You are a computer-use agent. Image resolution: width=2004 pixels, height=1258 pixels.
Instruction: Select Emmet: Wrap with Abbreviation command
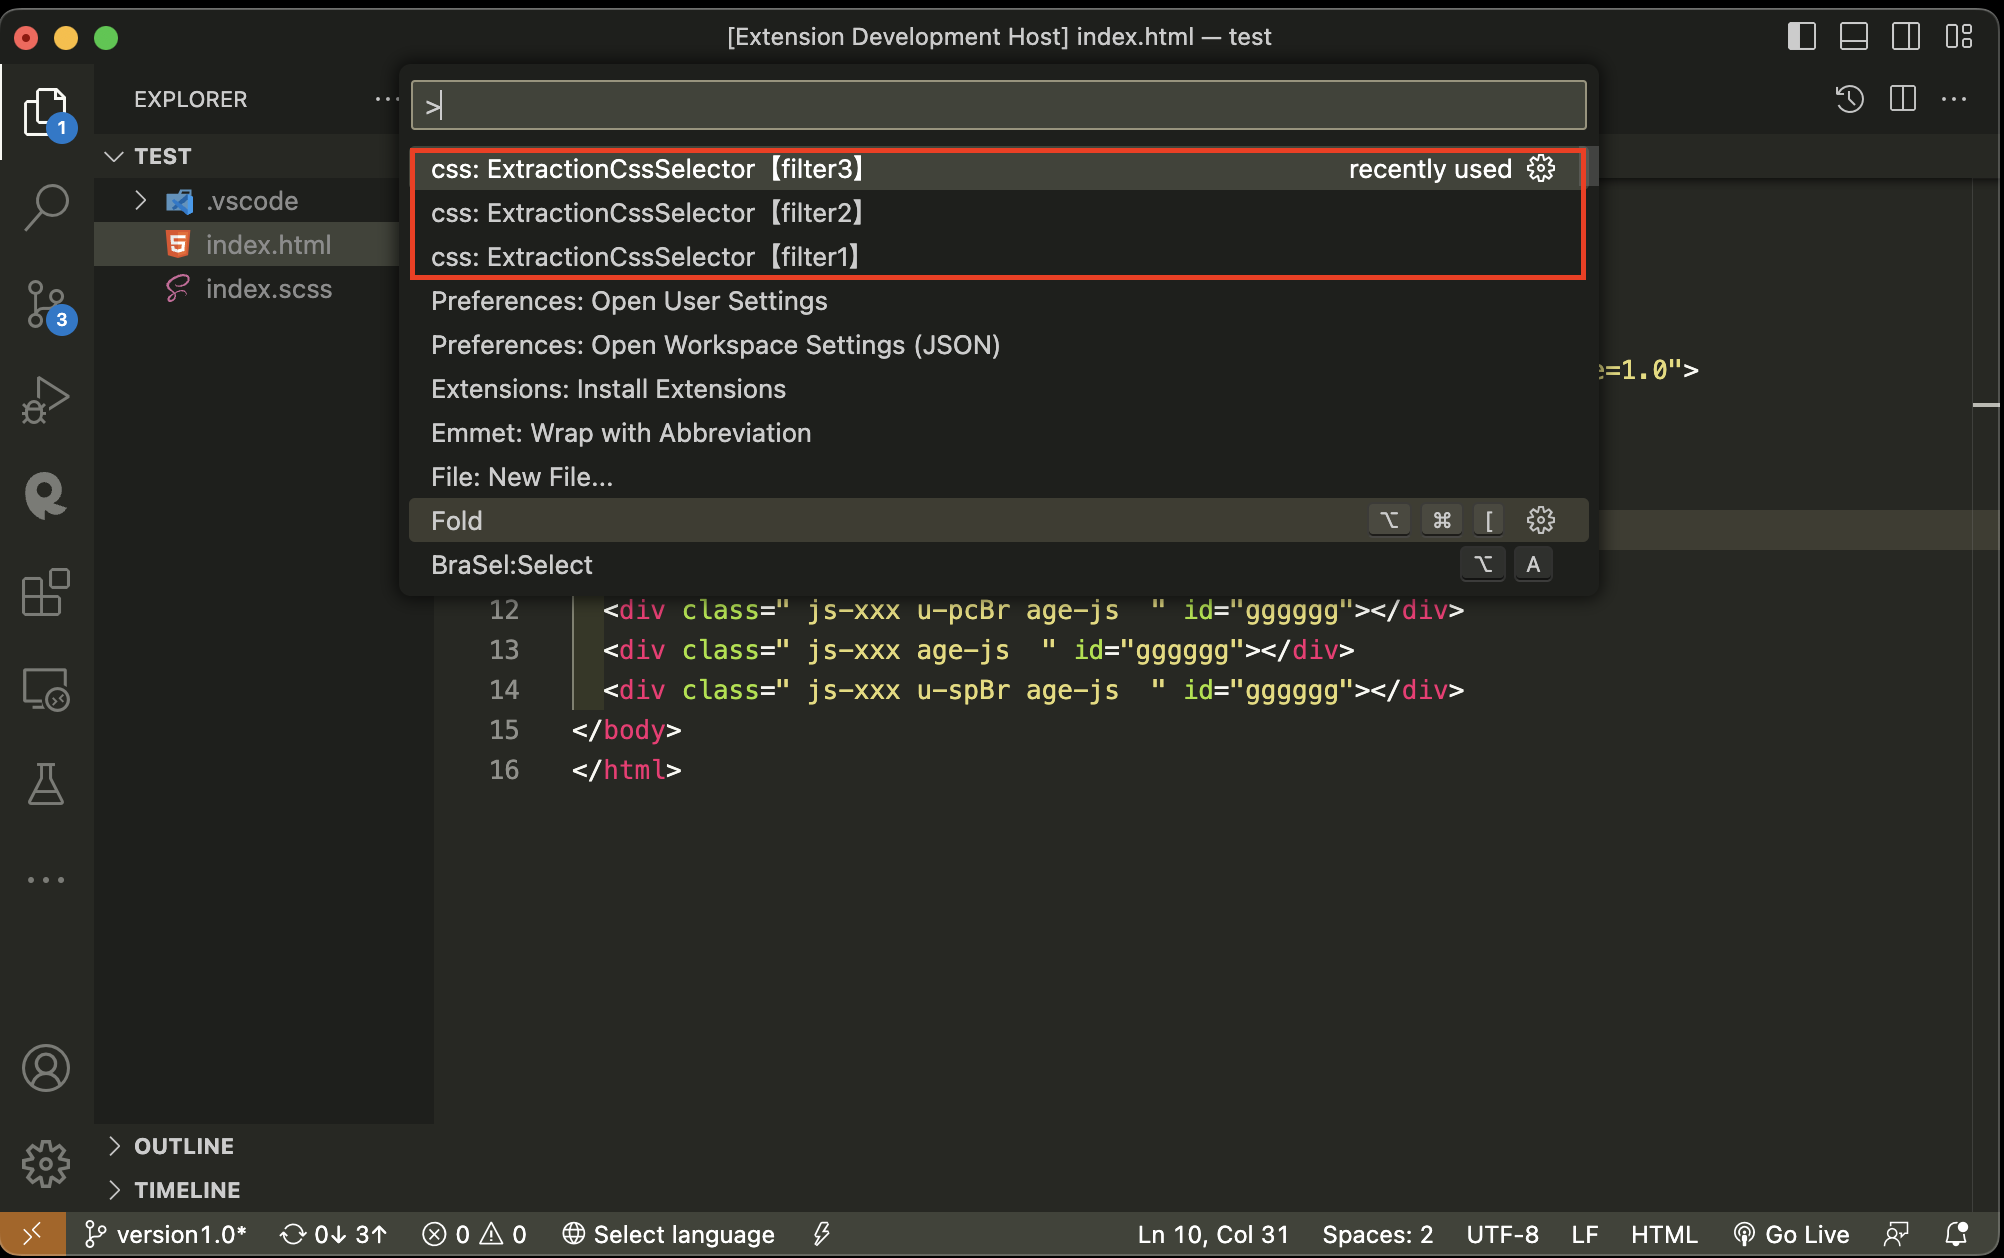click(x=620, y=433)
